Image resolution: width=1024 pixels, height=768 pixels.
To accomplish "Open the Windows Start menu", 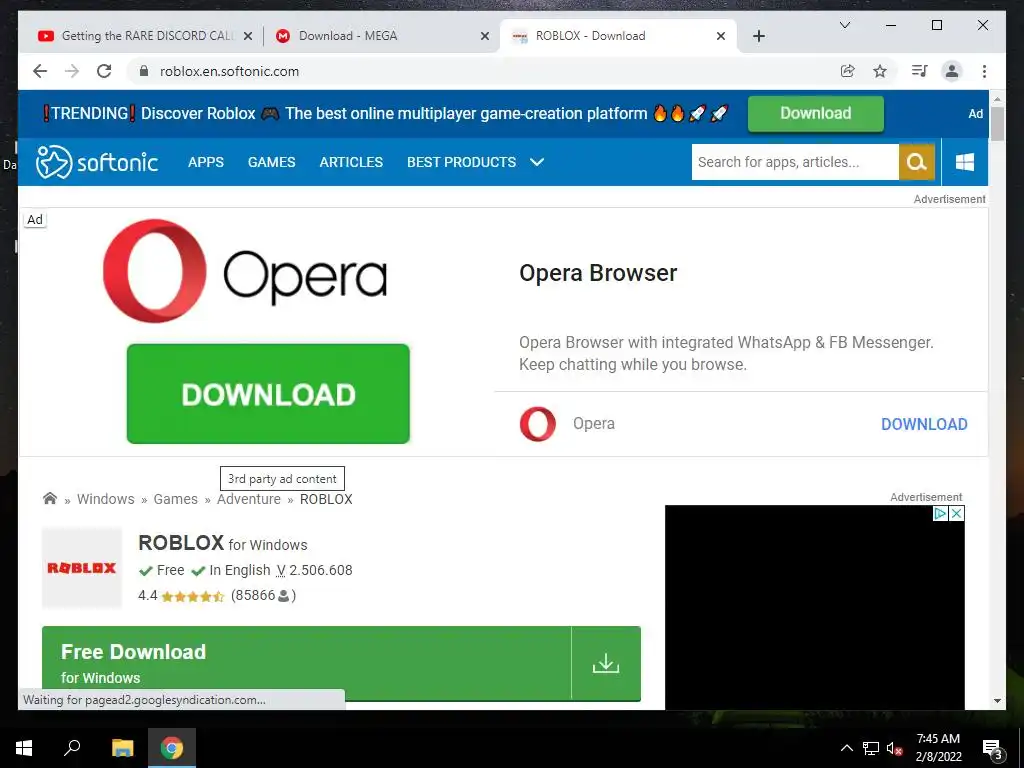I will (24, 748).
